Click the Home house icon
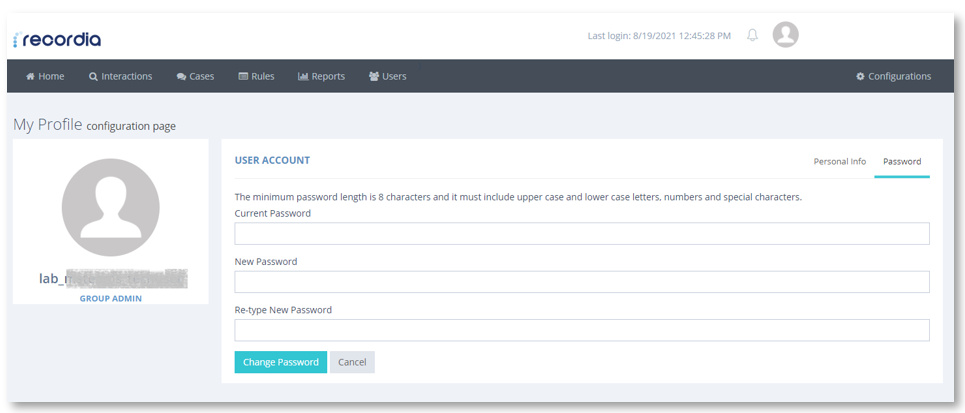This screenshot has height=413, width=965. pos(30,76)
